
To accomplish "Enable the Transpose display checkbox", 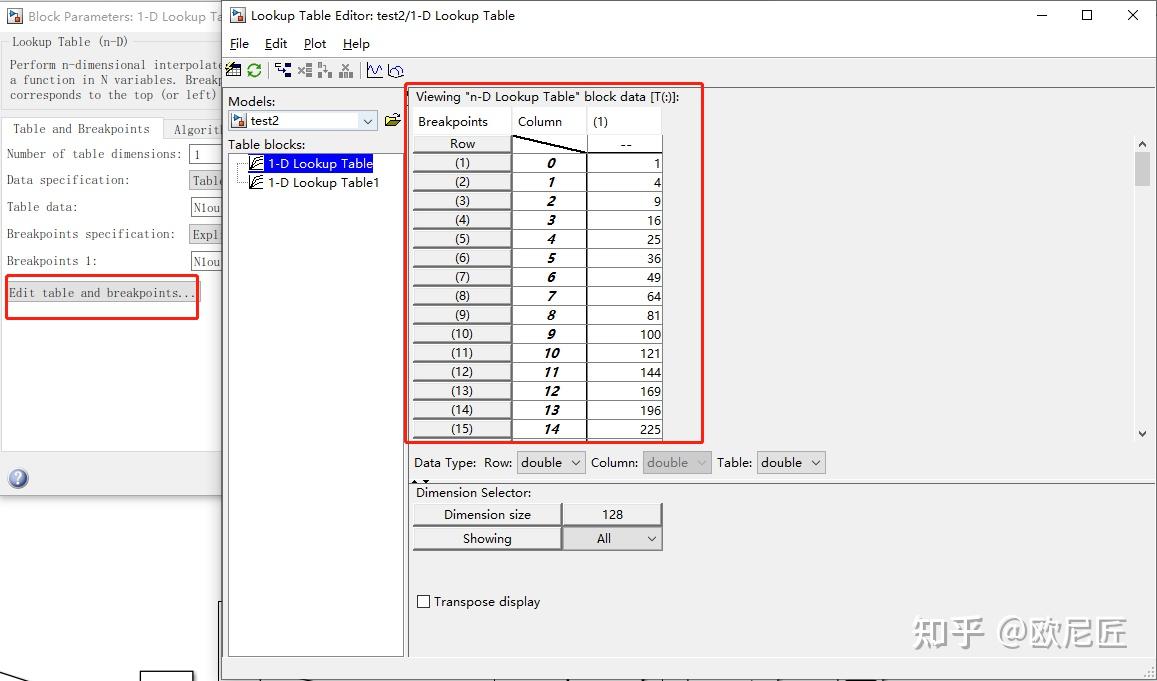I will coord(423,601).
